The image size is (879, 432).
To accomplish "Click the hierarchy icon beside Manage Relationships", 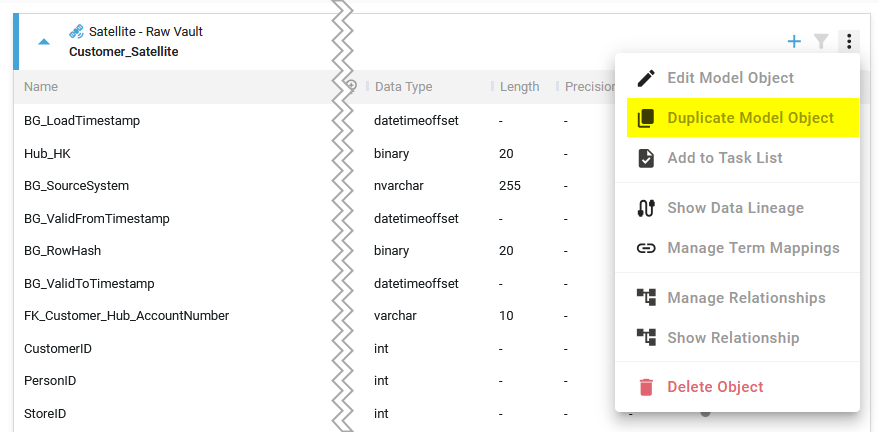I will (646, 298).
